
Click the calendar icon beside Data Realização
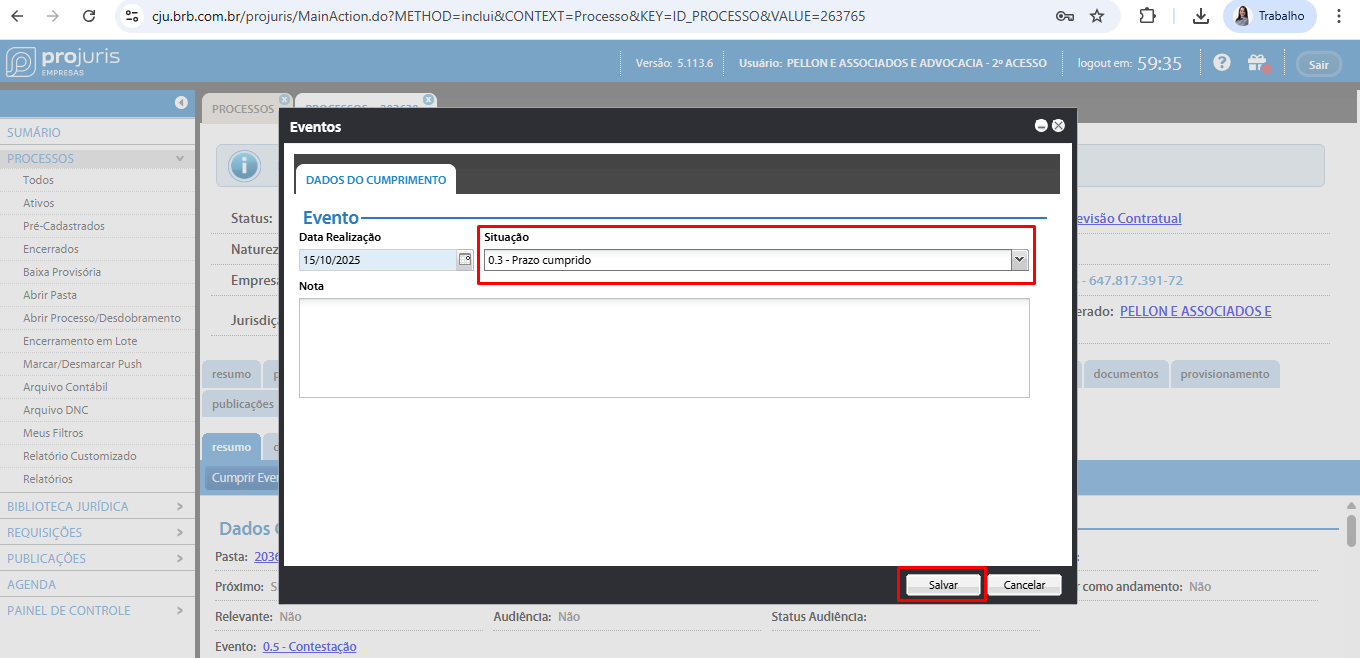tap(464, 260)
